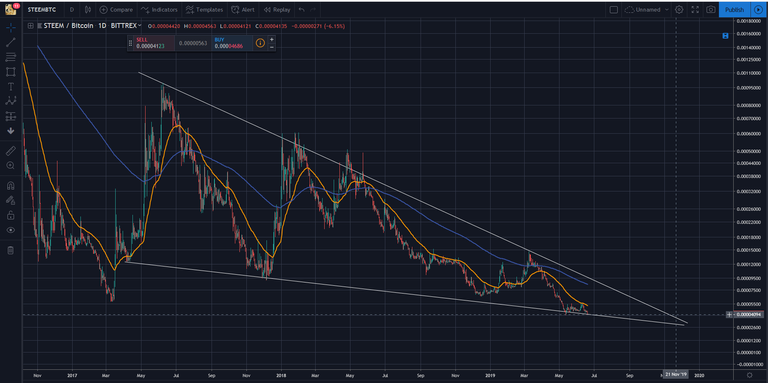Image resolution: width=768 pixels, height=383 pixels.
Task: Click the trash remove drawings icon
Action: [x=10, y=251]
